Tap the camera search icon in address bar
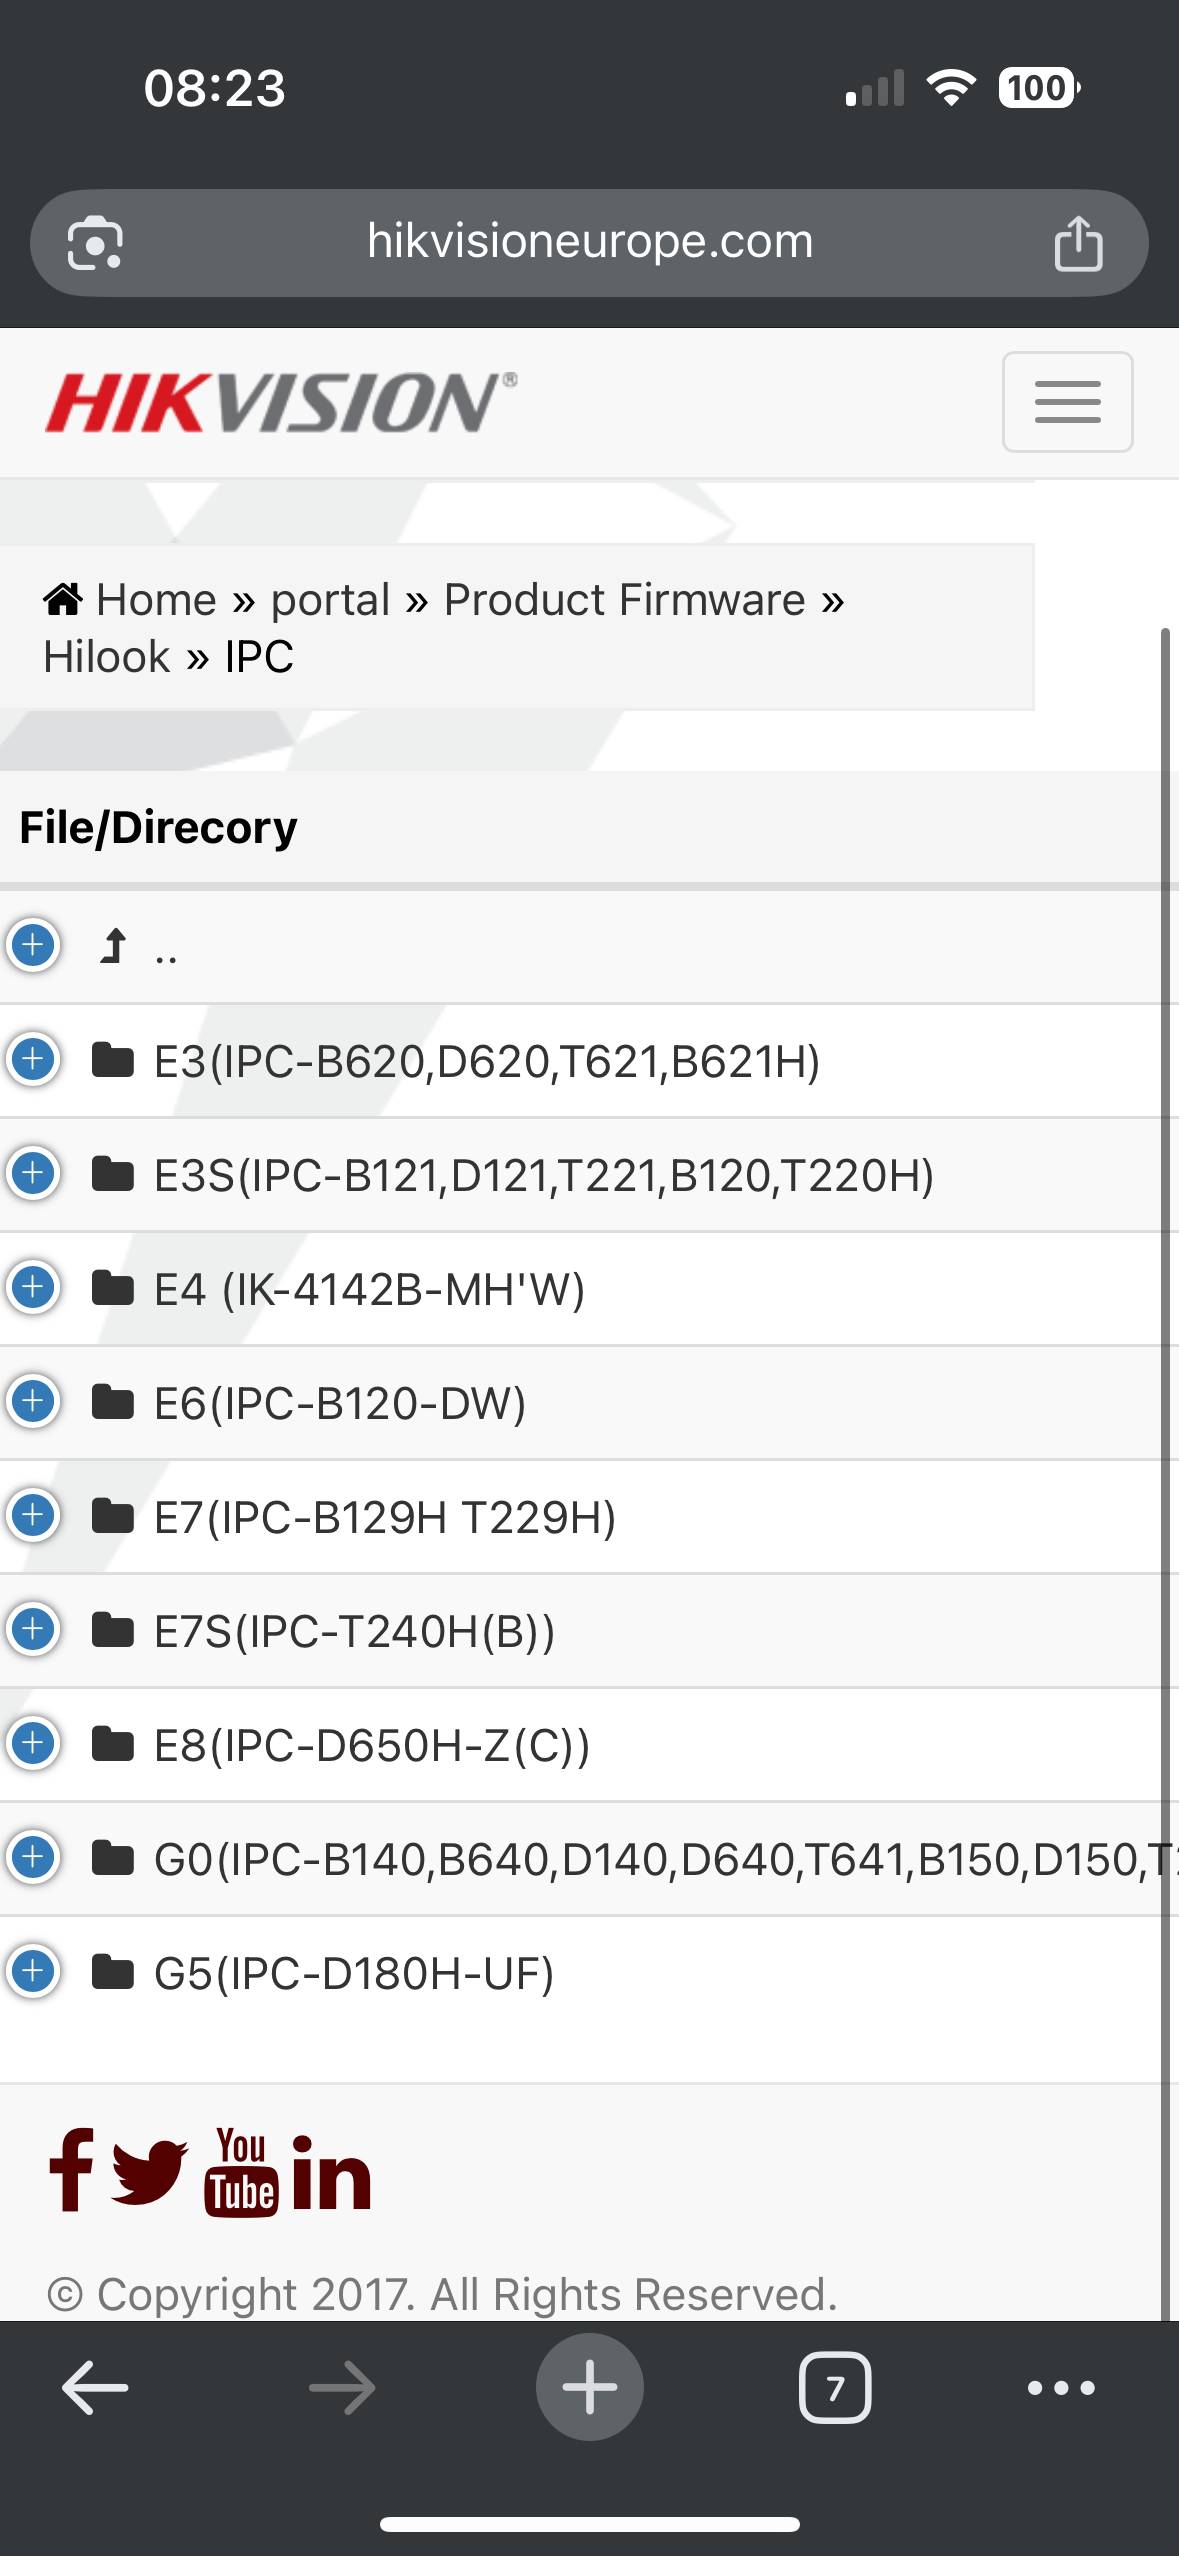The width and height of the screenshot is (1179, 2556). point(95,243)
